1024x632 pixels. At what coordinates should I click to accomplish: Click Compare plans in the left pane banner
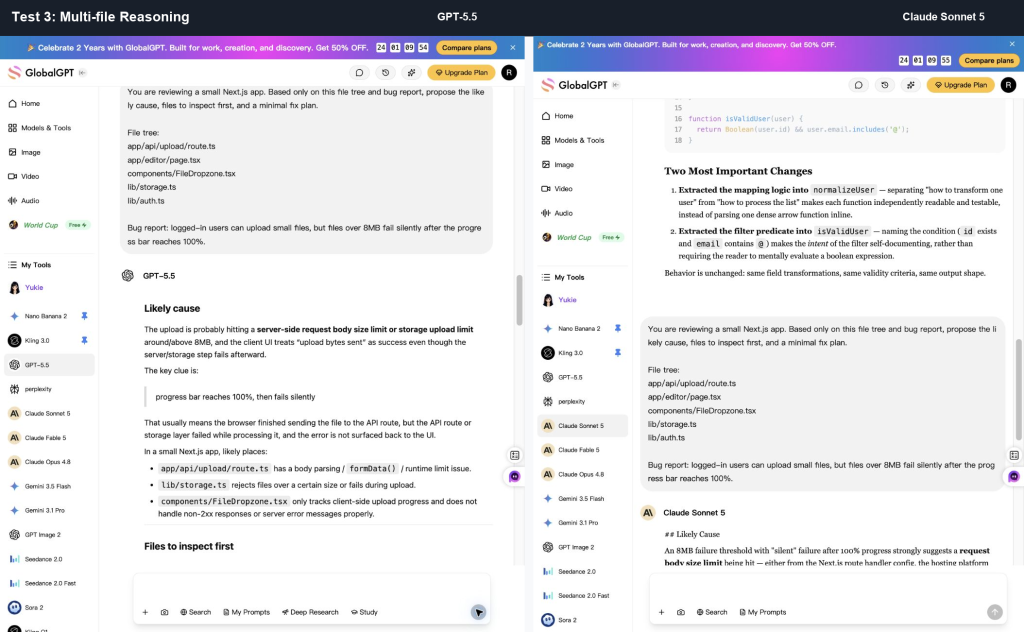(x=466, y=48)
